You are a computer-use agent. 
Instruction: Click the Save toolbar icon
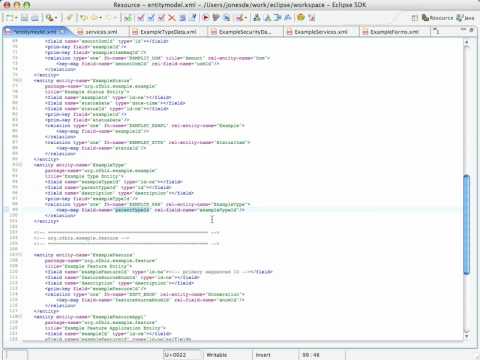[x=24, y=18]
